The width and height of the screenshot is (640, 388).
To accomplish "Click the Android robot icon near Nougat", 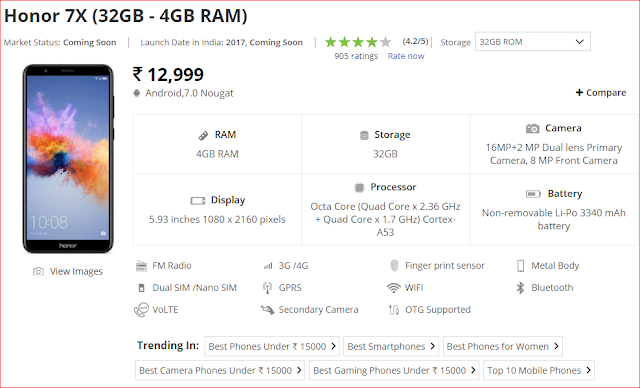I will pos(137,93).
